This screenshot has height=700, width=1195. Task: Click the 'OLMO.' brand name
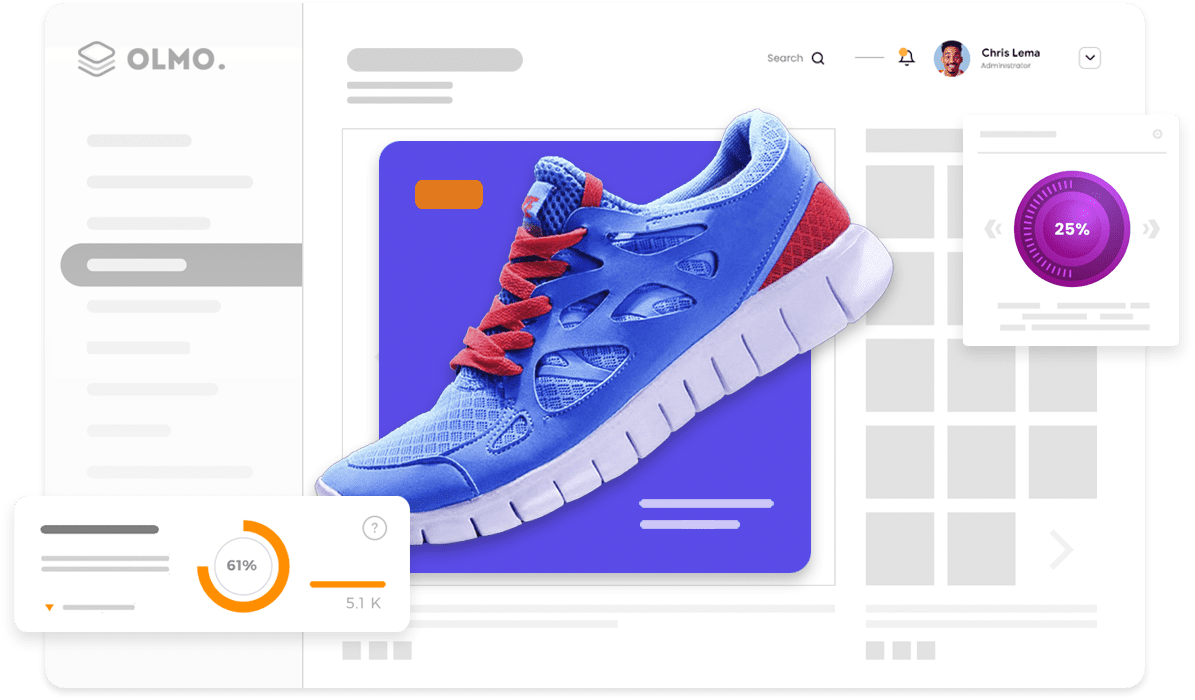pyautogui.click(x=176, y=59)
